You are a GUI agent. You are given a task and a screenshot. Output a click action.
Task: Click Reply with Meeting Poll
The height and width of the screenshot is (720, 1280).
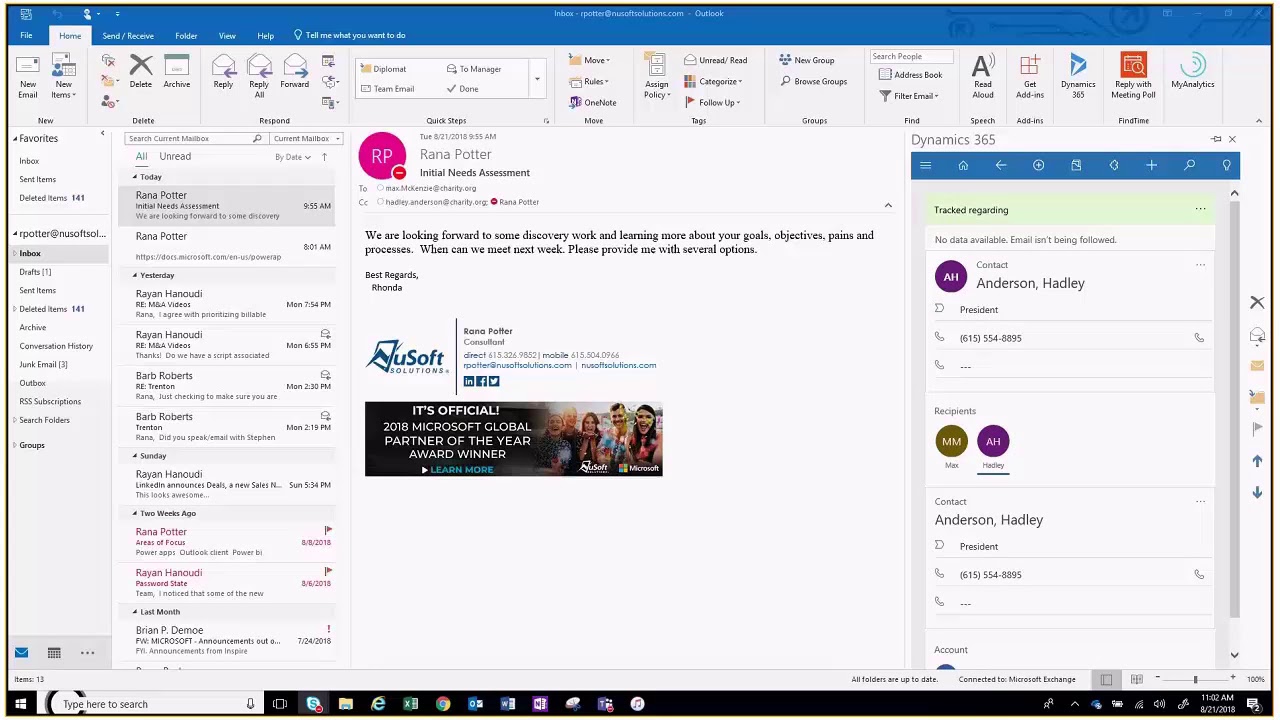pos(1133,77)
